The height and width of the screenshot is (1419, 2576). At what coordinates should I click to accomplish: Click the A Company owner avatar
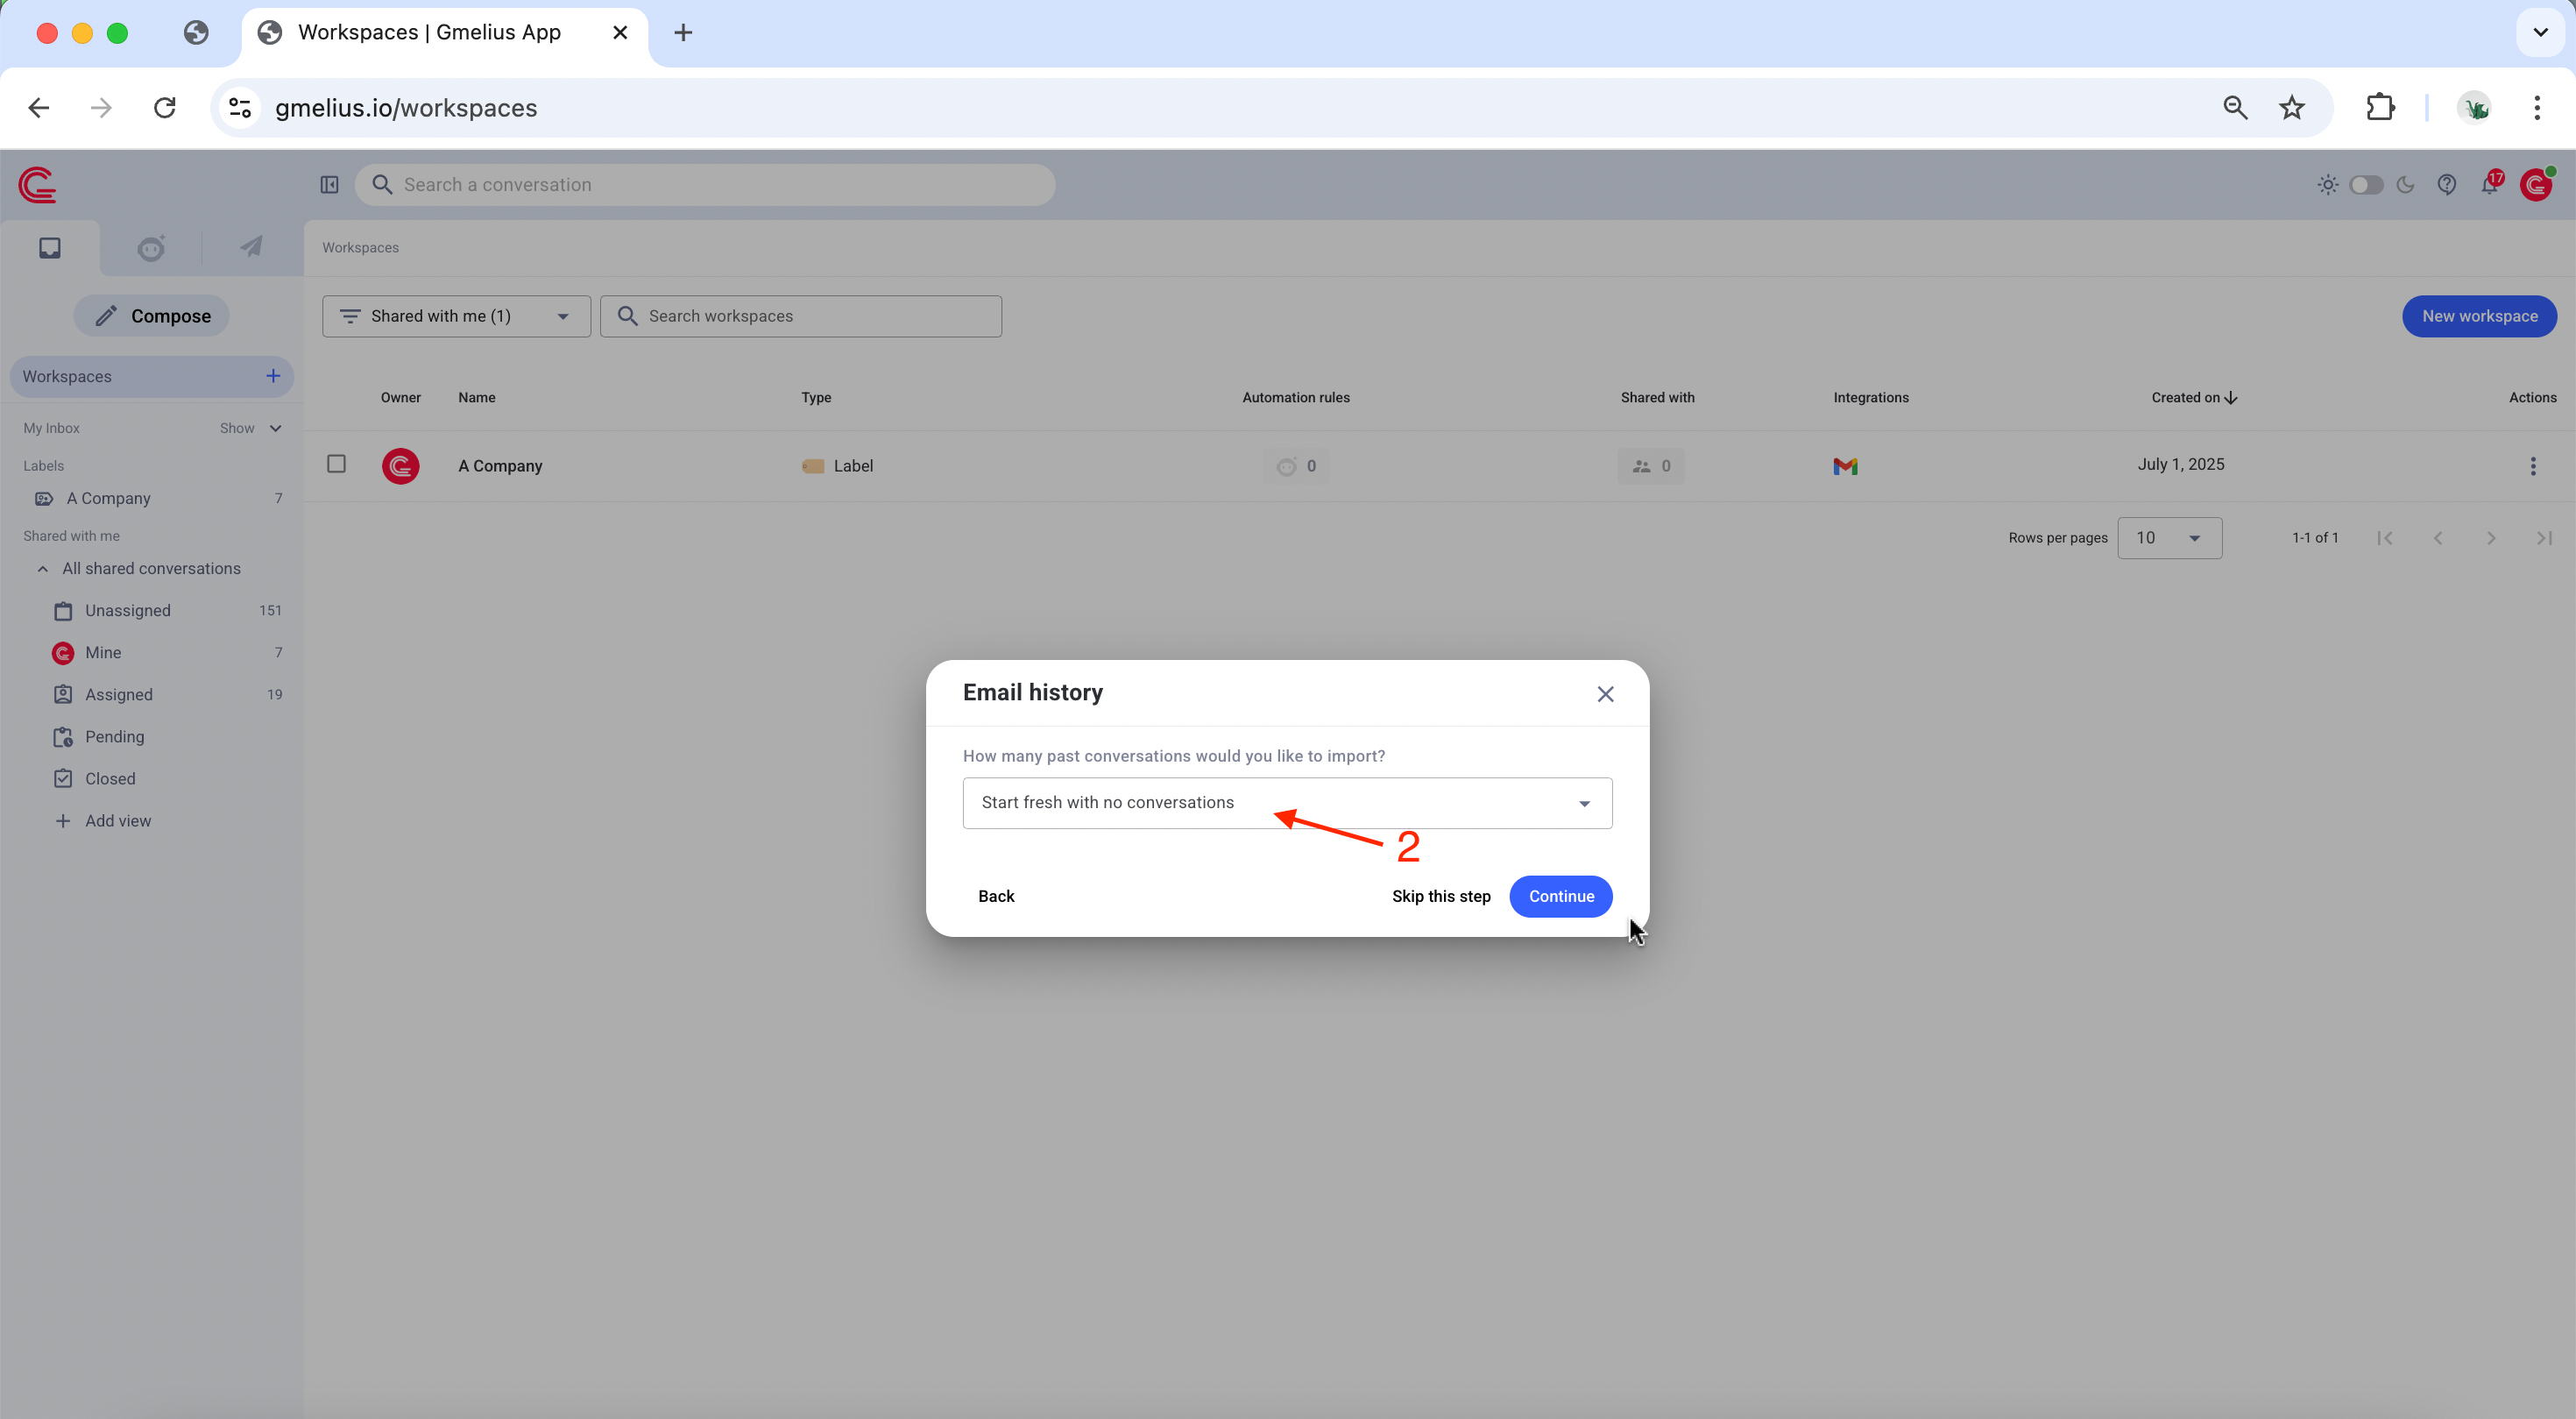coord(400,466)
